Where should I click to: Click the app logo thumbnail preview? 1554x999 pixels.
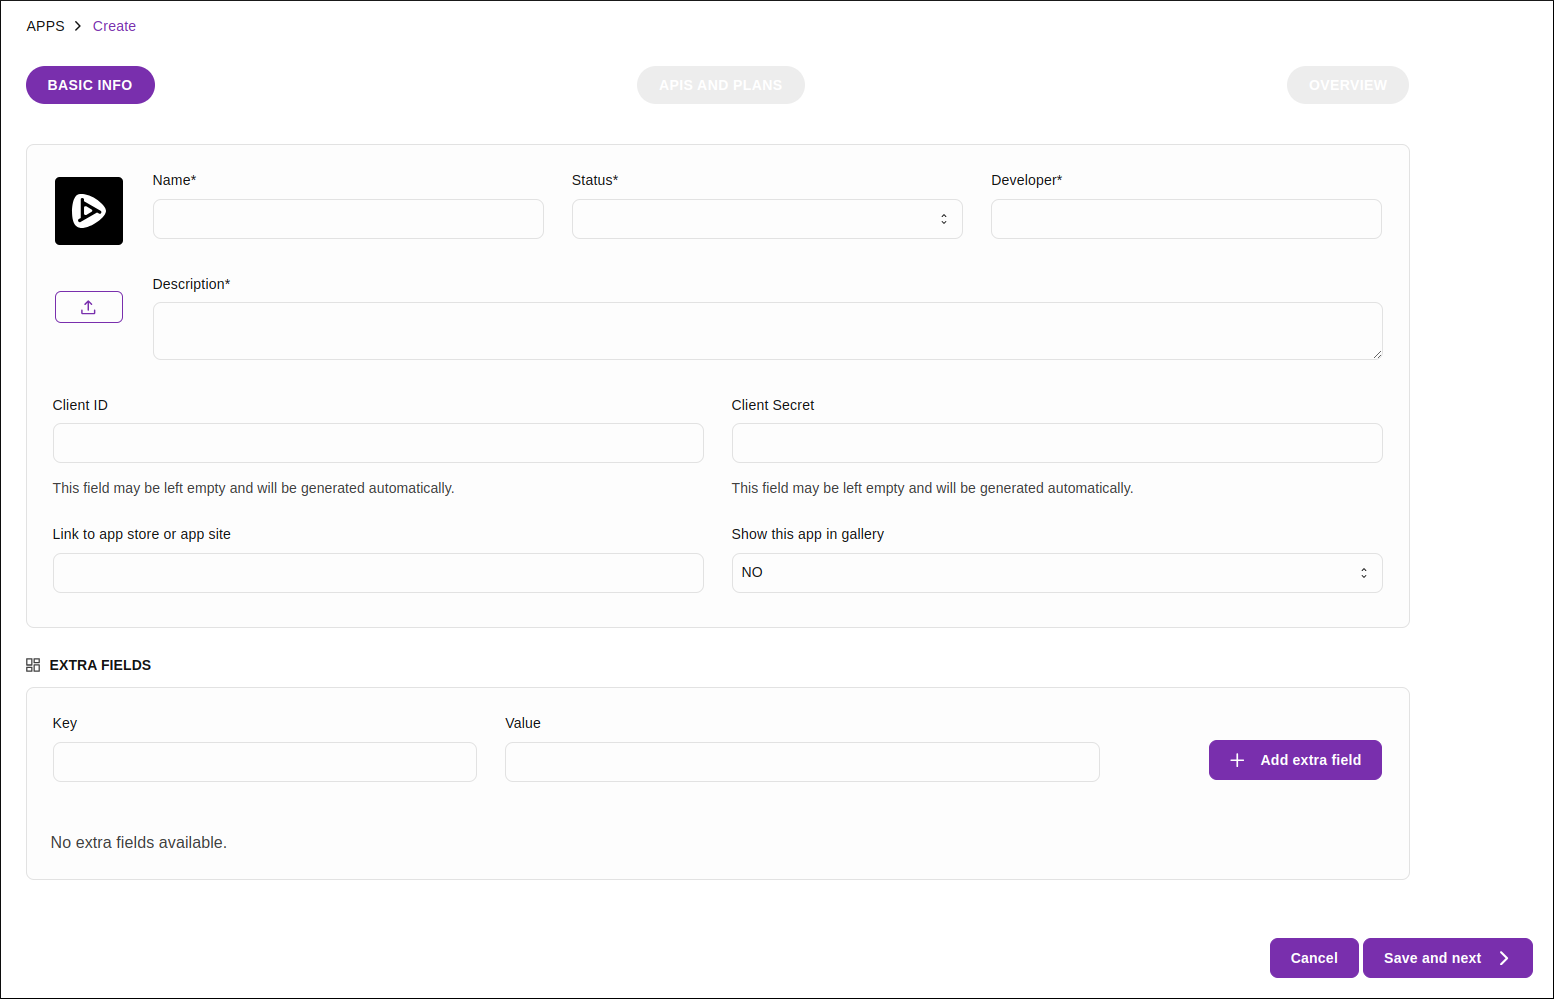click(89, 211)
